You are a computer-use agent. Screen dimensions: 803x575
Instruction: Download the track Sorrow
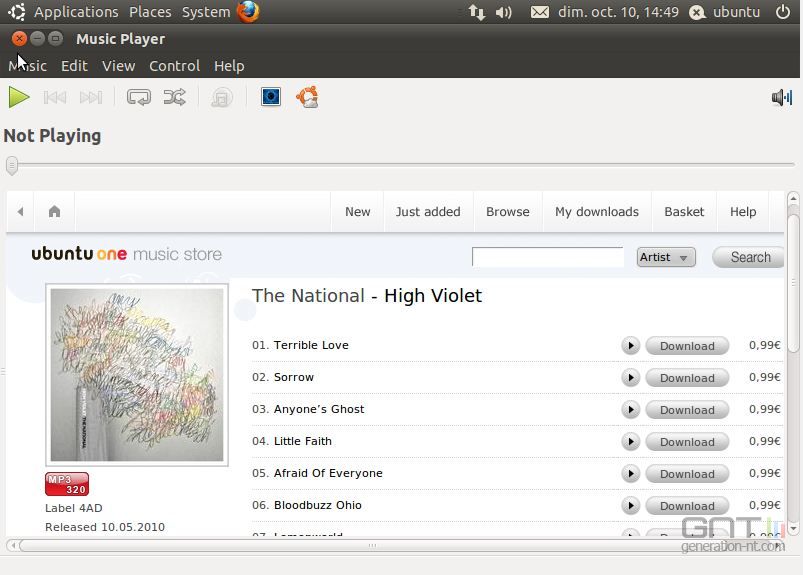[x=687, y=378]
